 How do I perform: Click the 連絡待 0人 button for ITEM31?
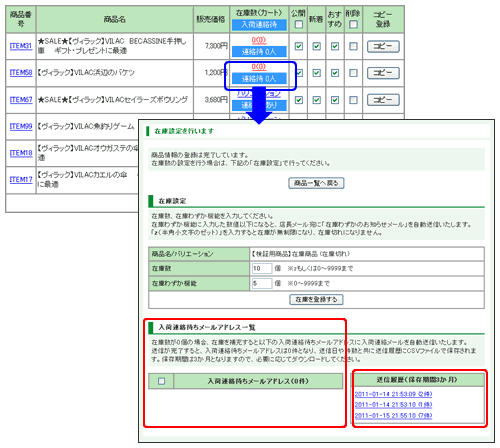click(x=259, y=52)
